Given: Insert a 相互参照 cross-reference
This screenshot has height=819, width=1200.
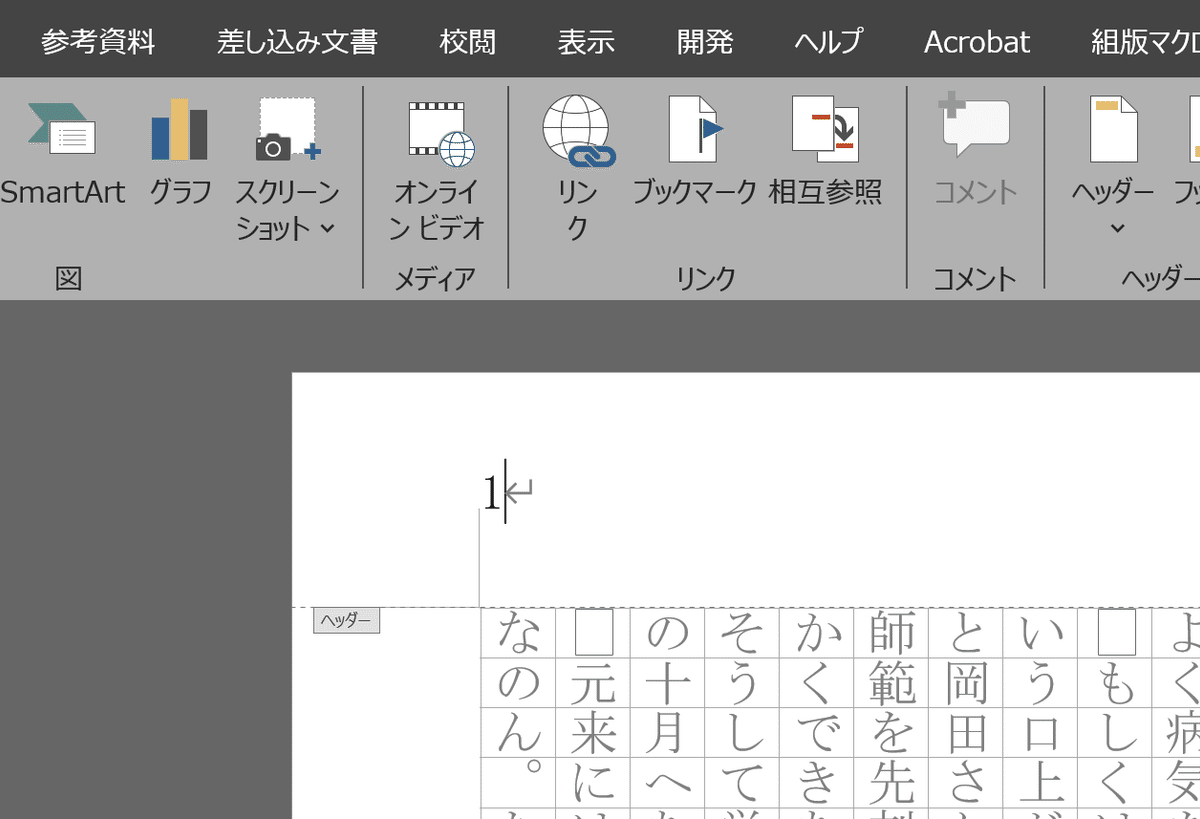Looking at the screenshot, I should pos(825,151).
